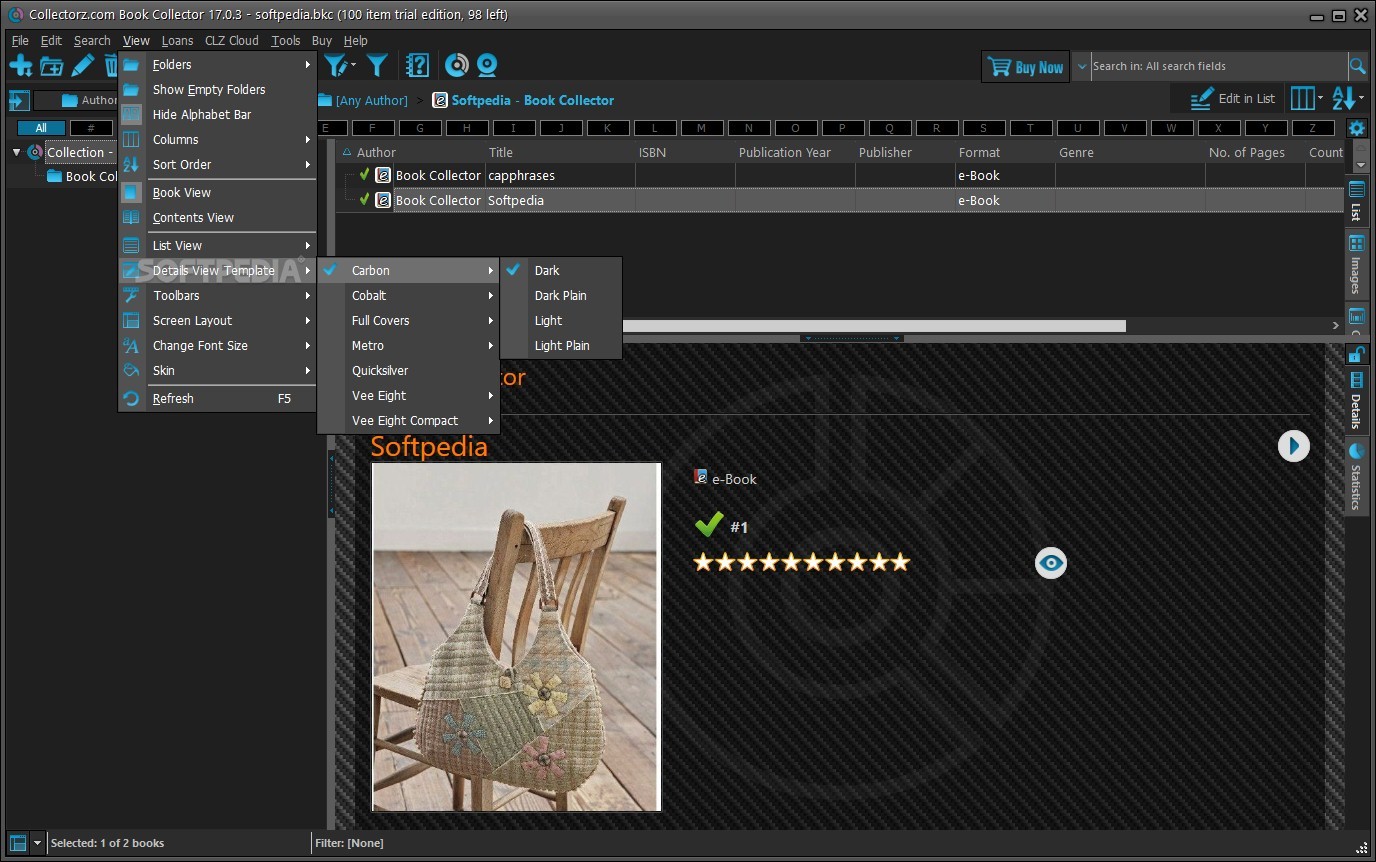Screen dimensions: 1376x862
Task: Open Vee Eight Compact submenu
Action: coord(408,420)
